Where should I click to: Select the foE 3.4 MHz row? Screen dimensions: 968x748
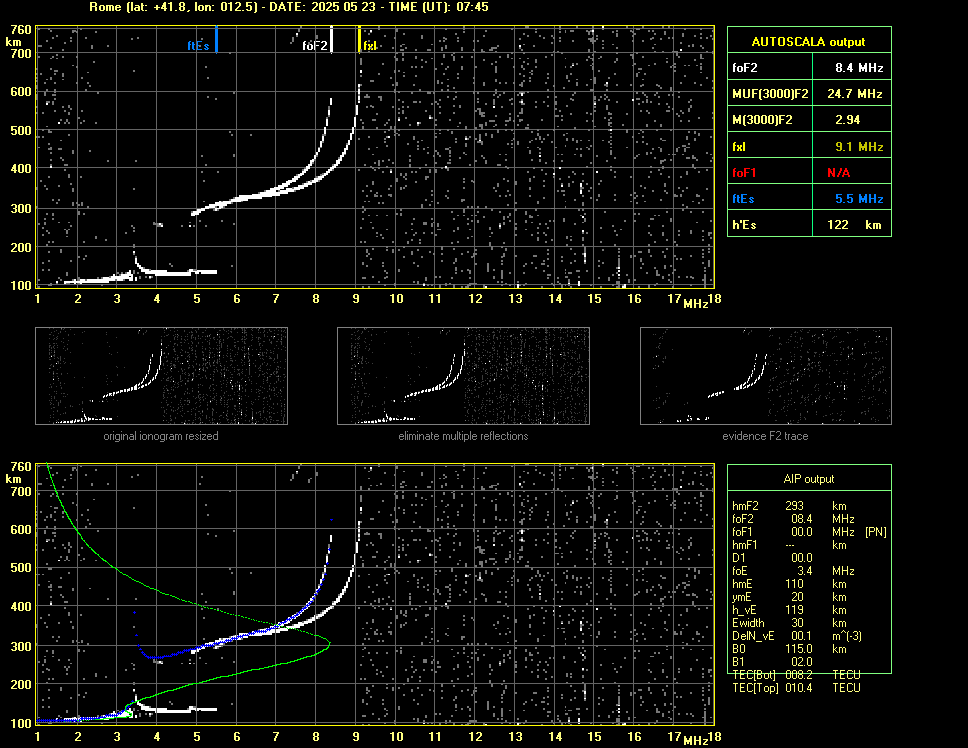793,571
